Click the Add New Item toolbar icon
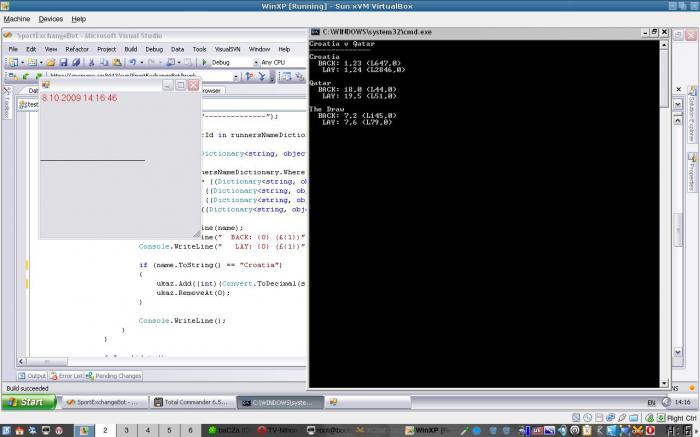This screenshot has height=437, width=700. [32, 62]
